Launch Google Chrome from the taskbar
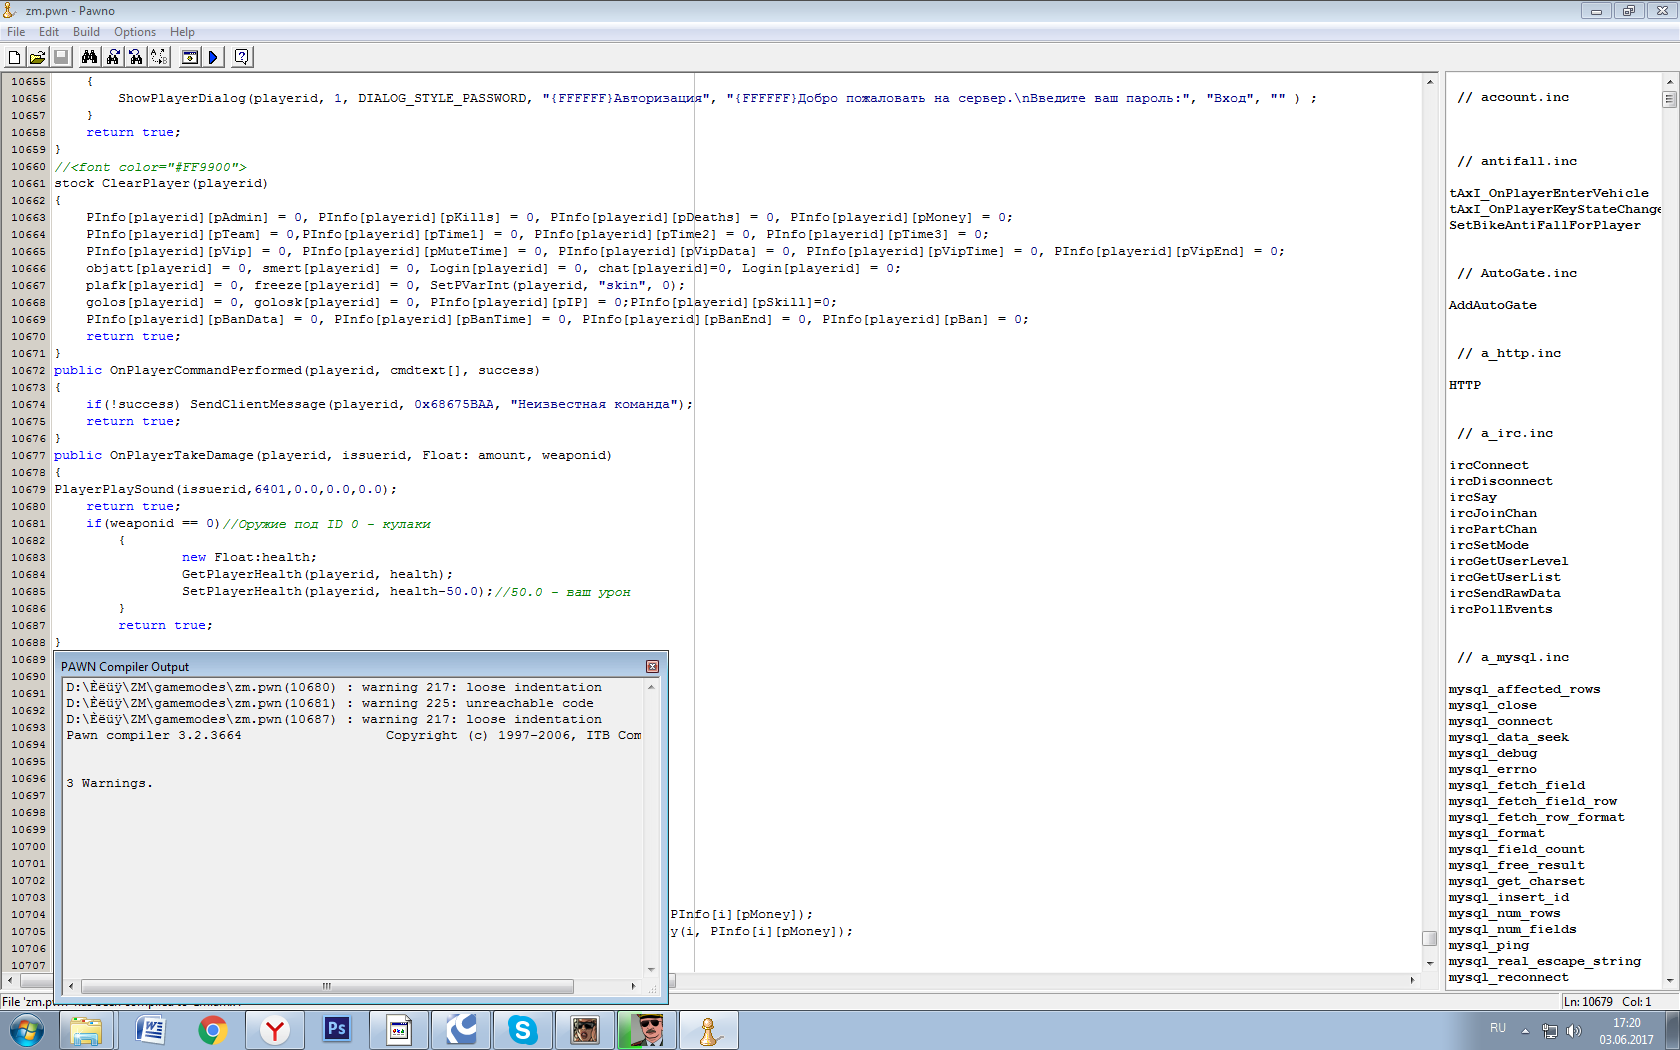 (x=212, y=1030)
